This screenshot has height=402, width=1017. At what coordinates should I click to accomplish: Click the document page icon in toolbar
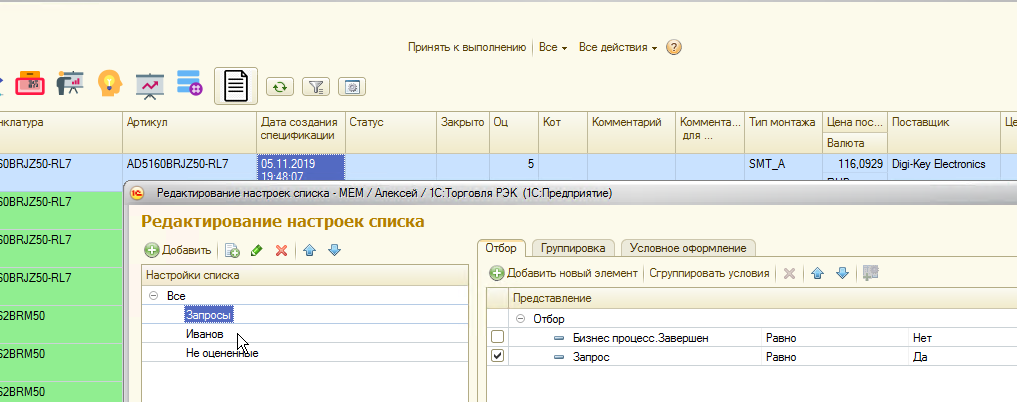(x=236, y=86)
